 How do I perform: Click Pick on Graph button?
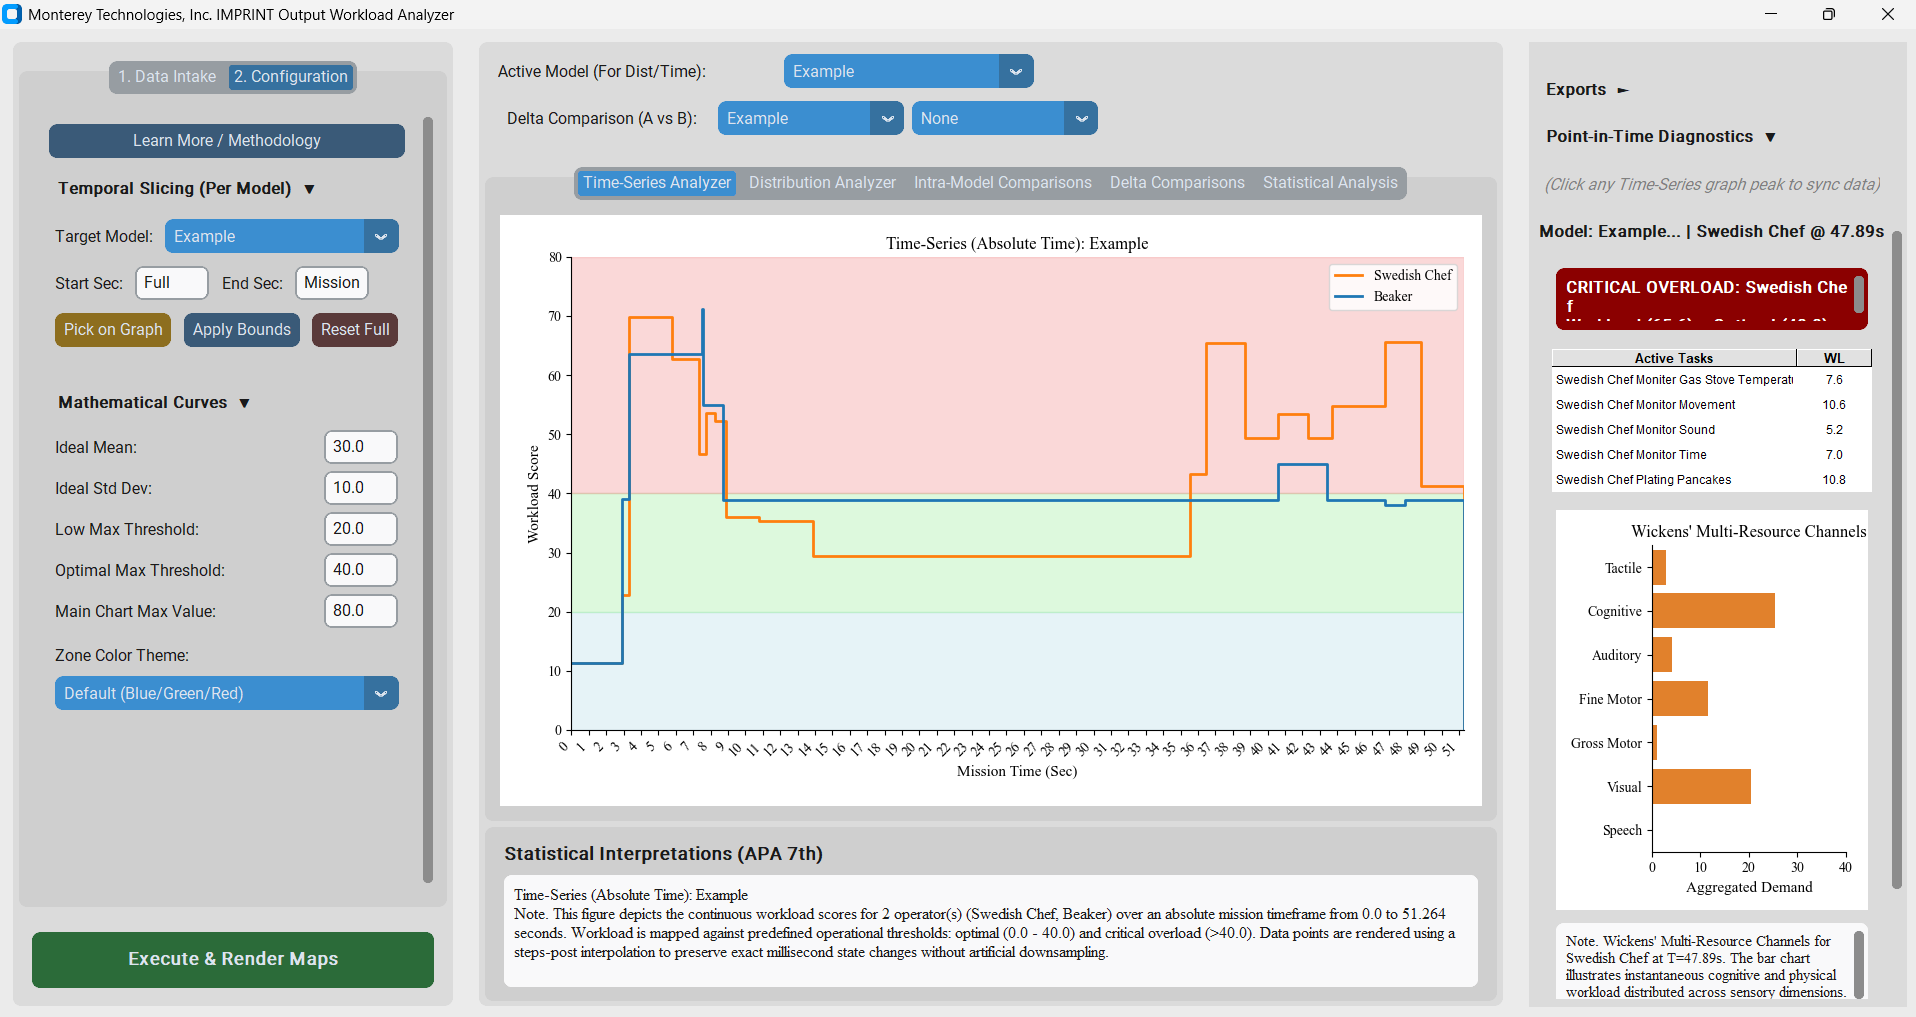pyautogui.click(x=113, y=330)
